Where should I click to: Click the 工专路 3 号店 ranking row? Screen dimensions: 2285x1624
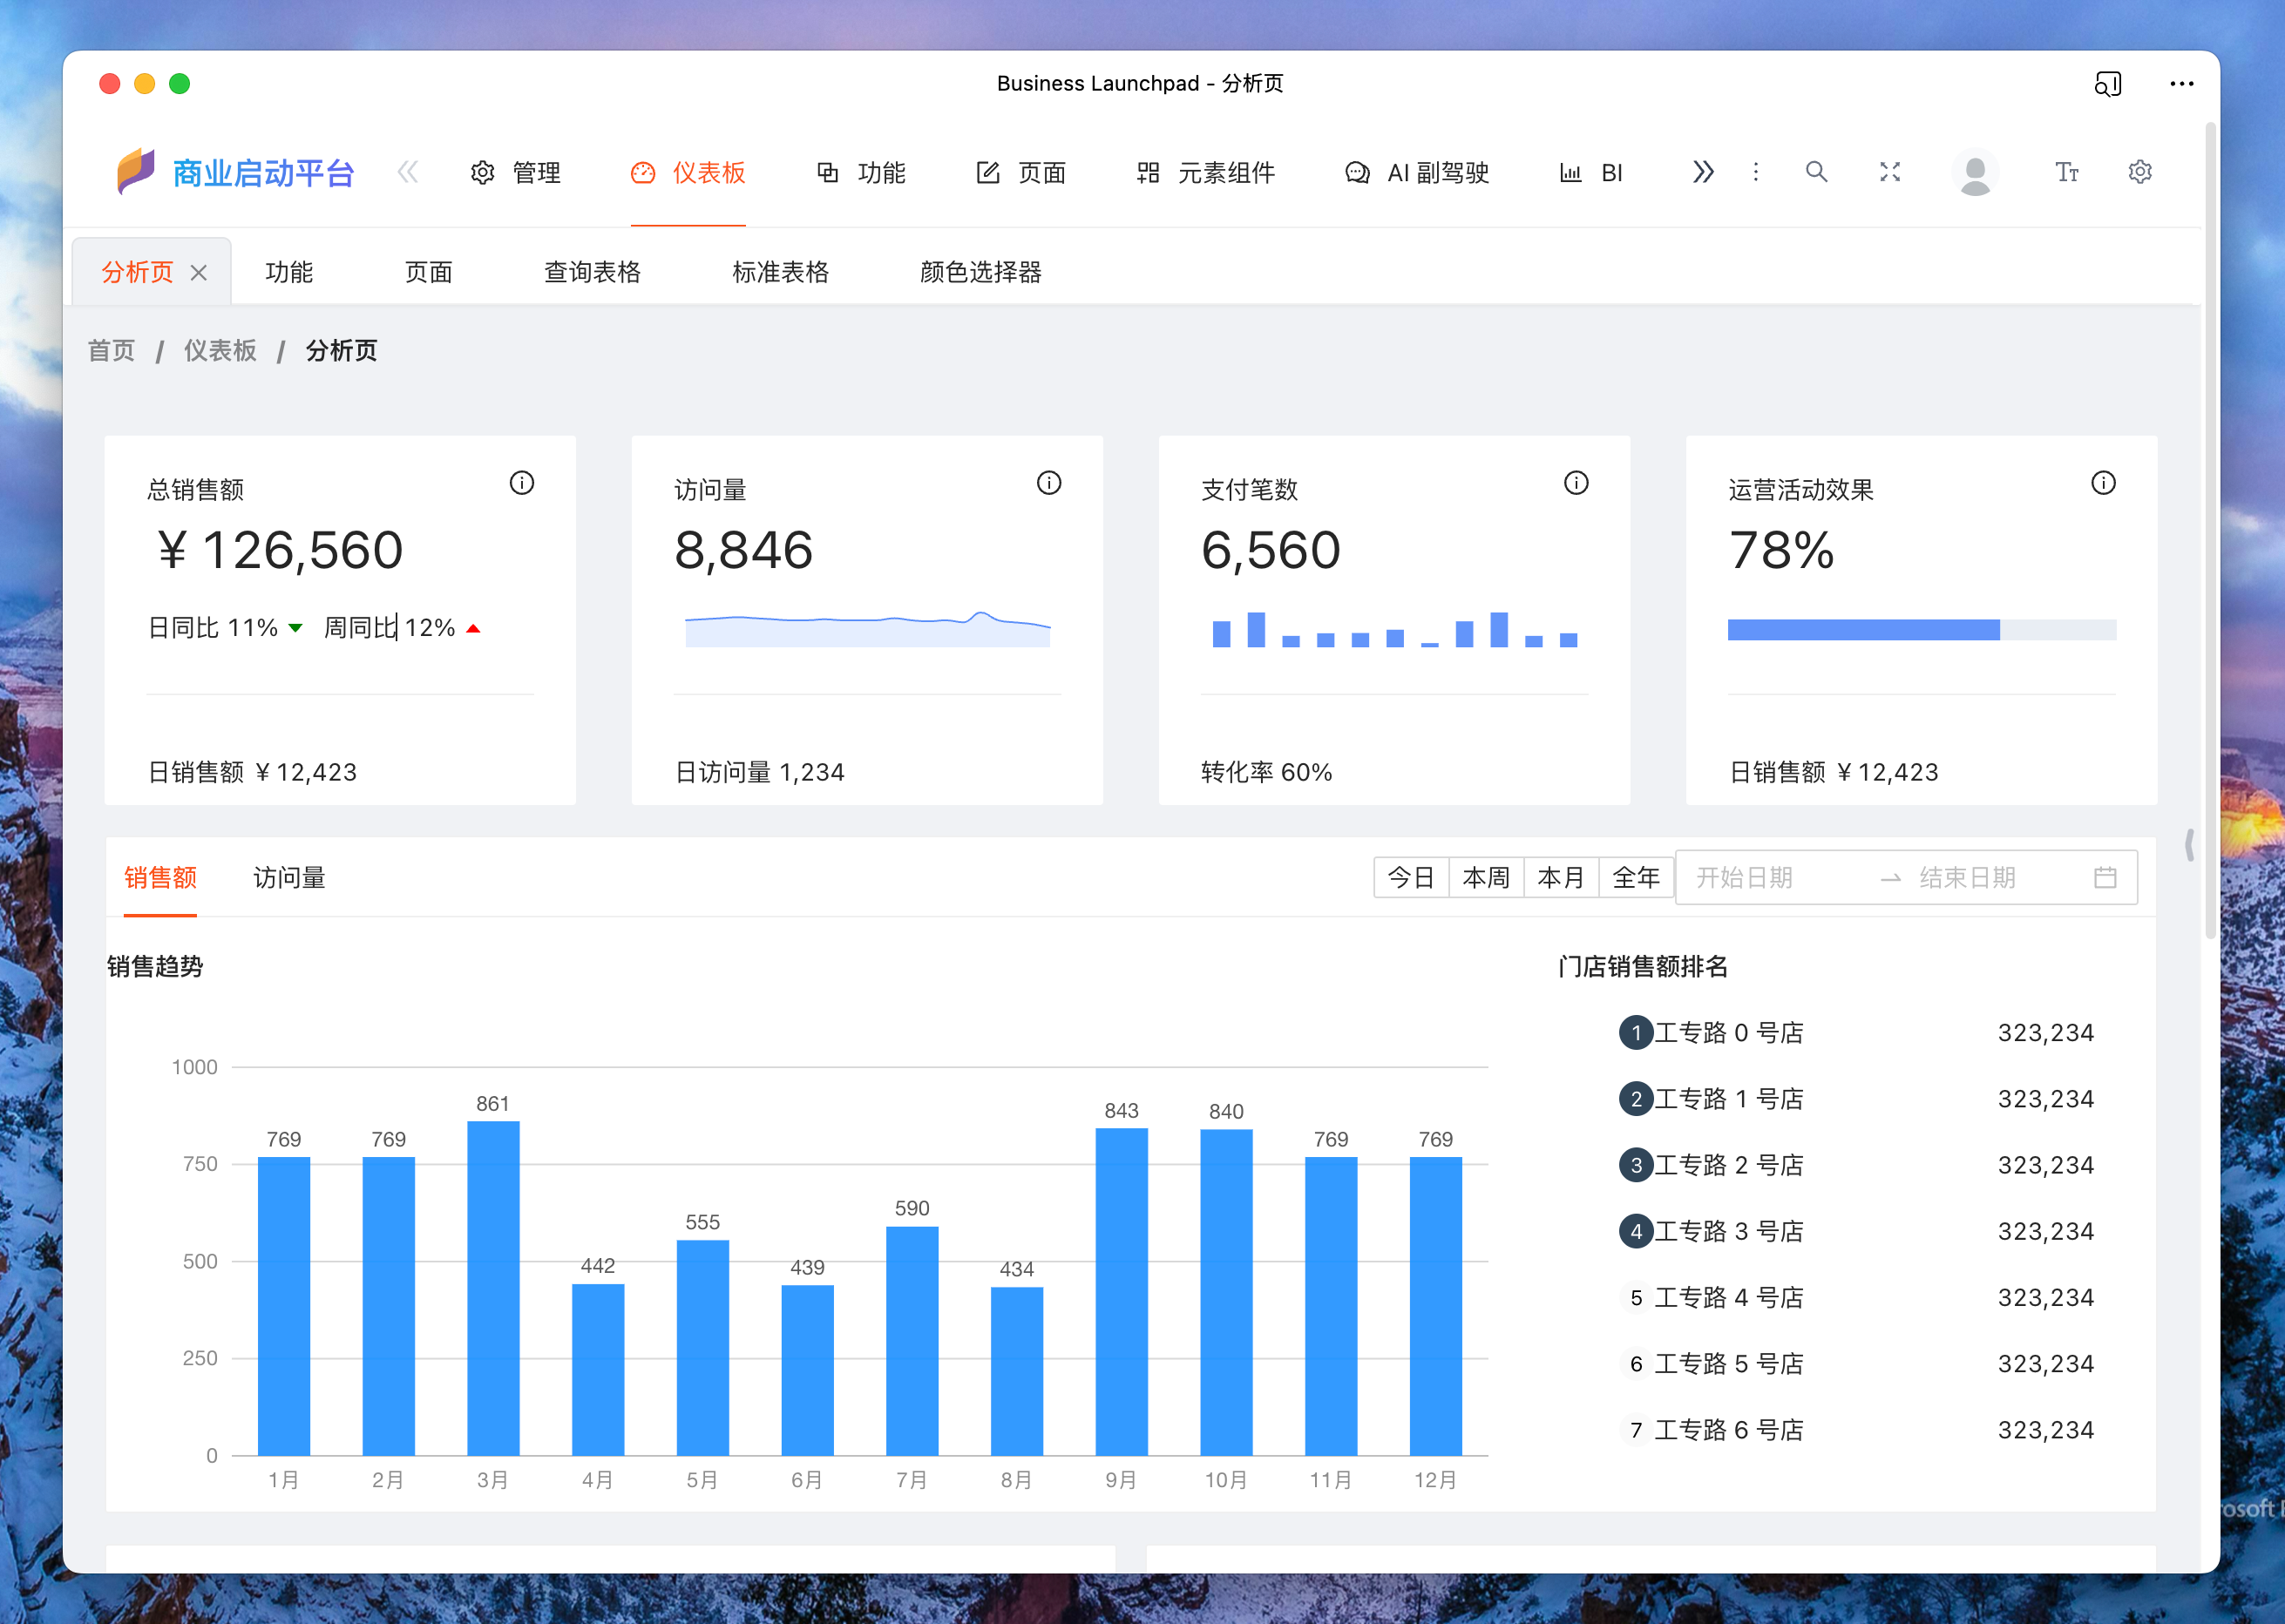[1856, 1231]
